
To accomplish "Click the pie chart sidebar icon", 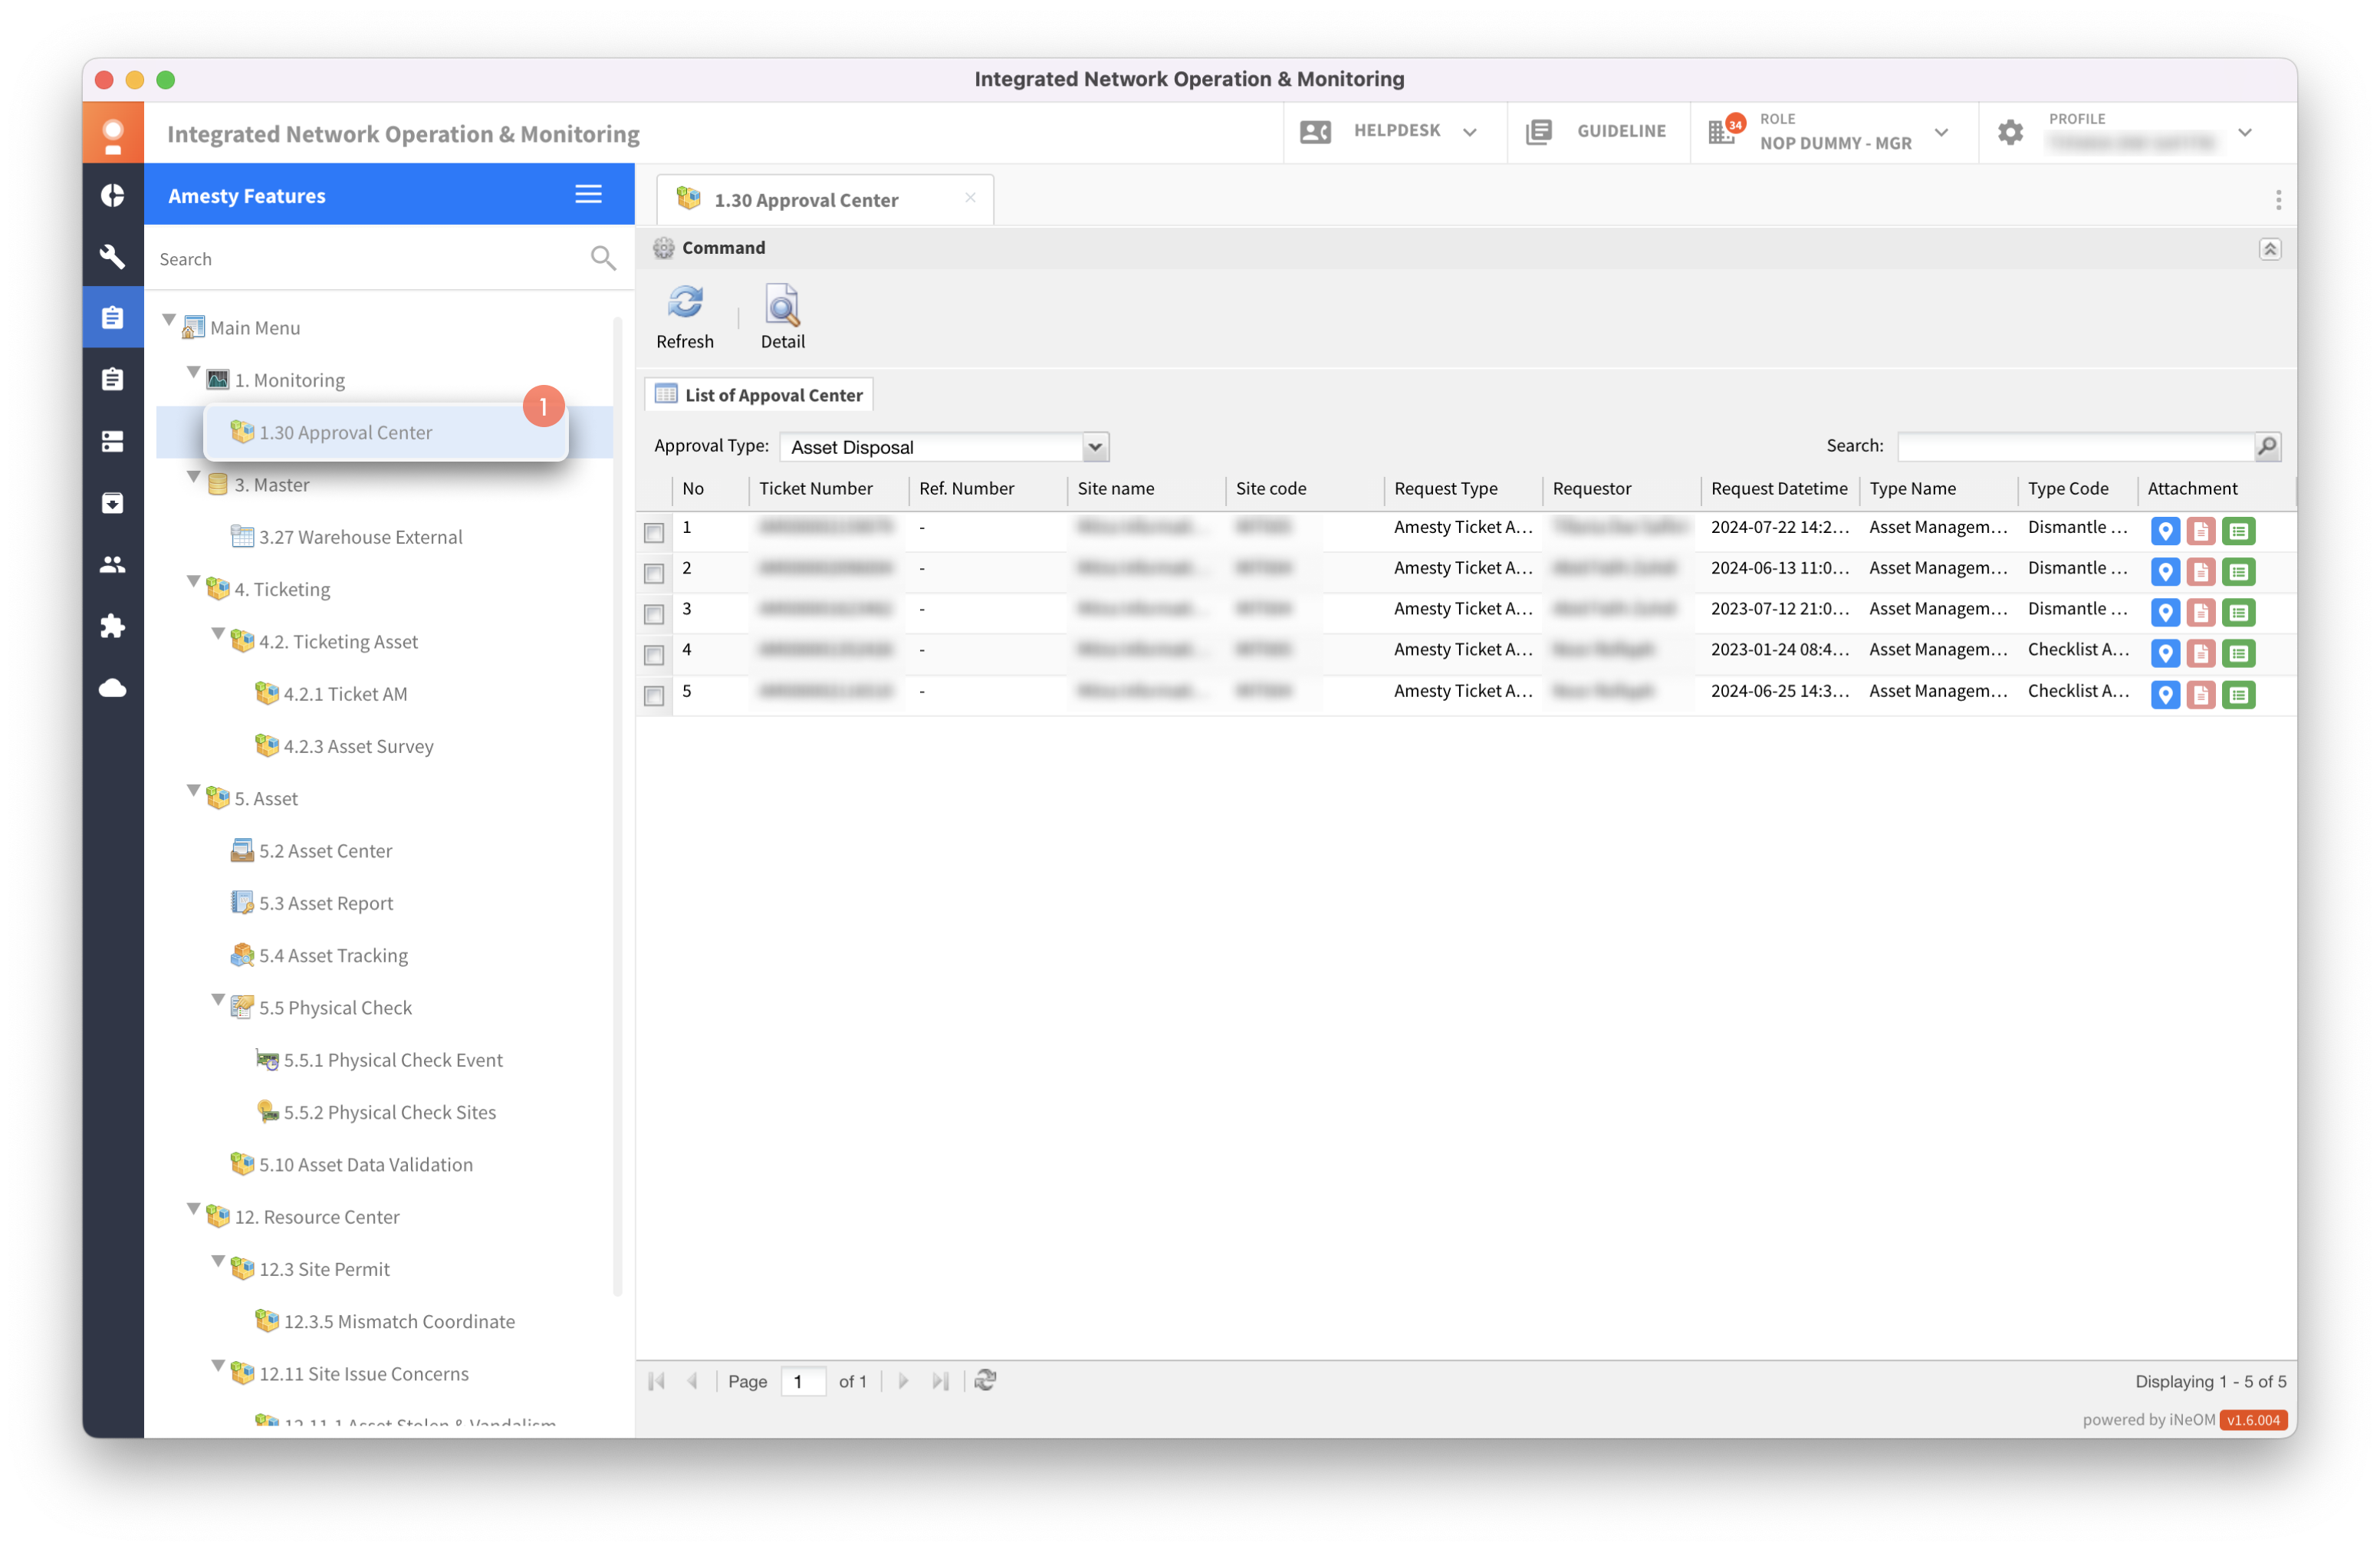I will pyautogui.click(x=112, y=195).
